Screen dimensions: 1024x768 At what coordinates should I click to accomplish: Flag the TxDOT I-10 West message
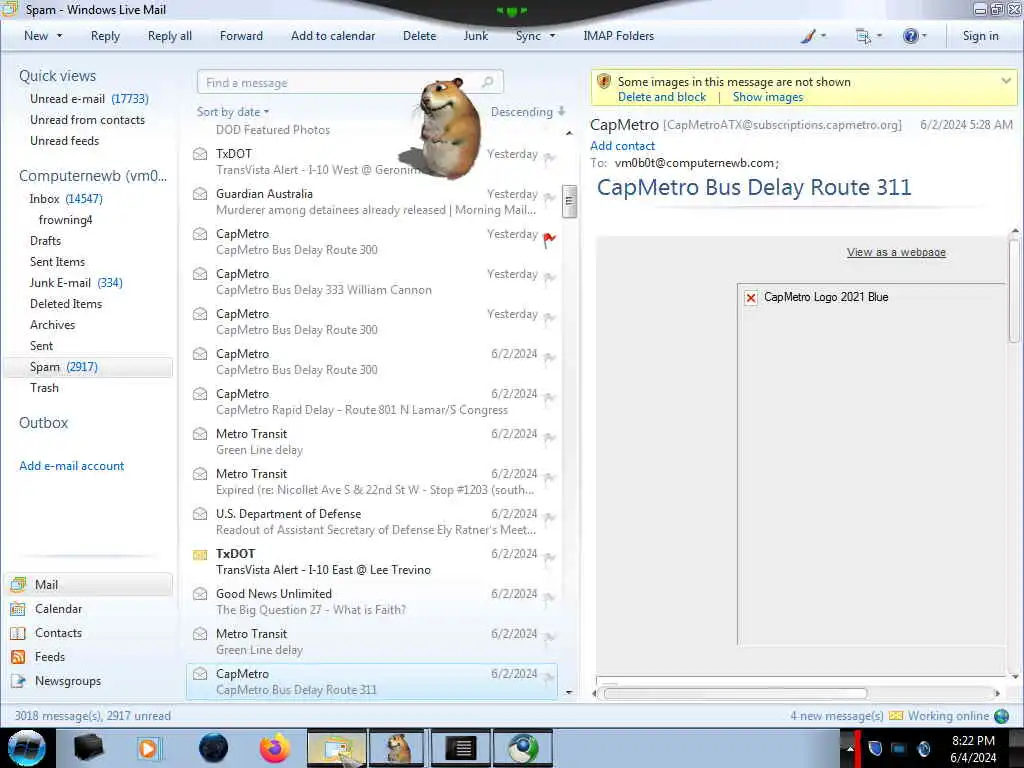(549, 159)
